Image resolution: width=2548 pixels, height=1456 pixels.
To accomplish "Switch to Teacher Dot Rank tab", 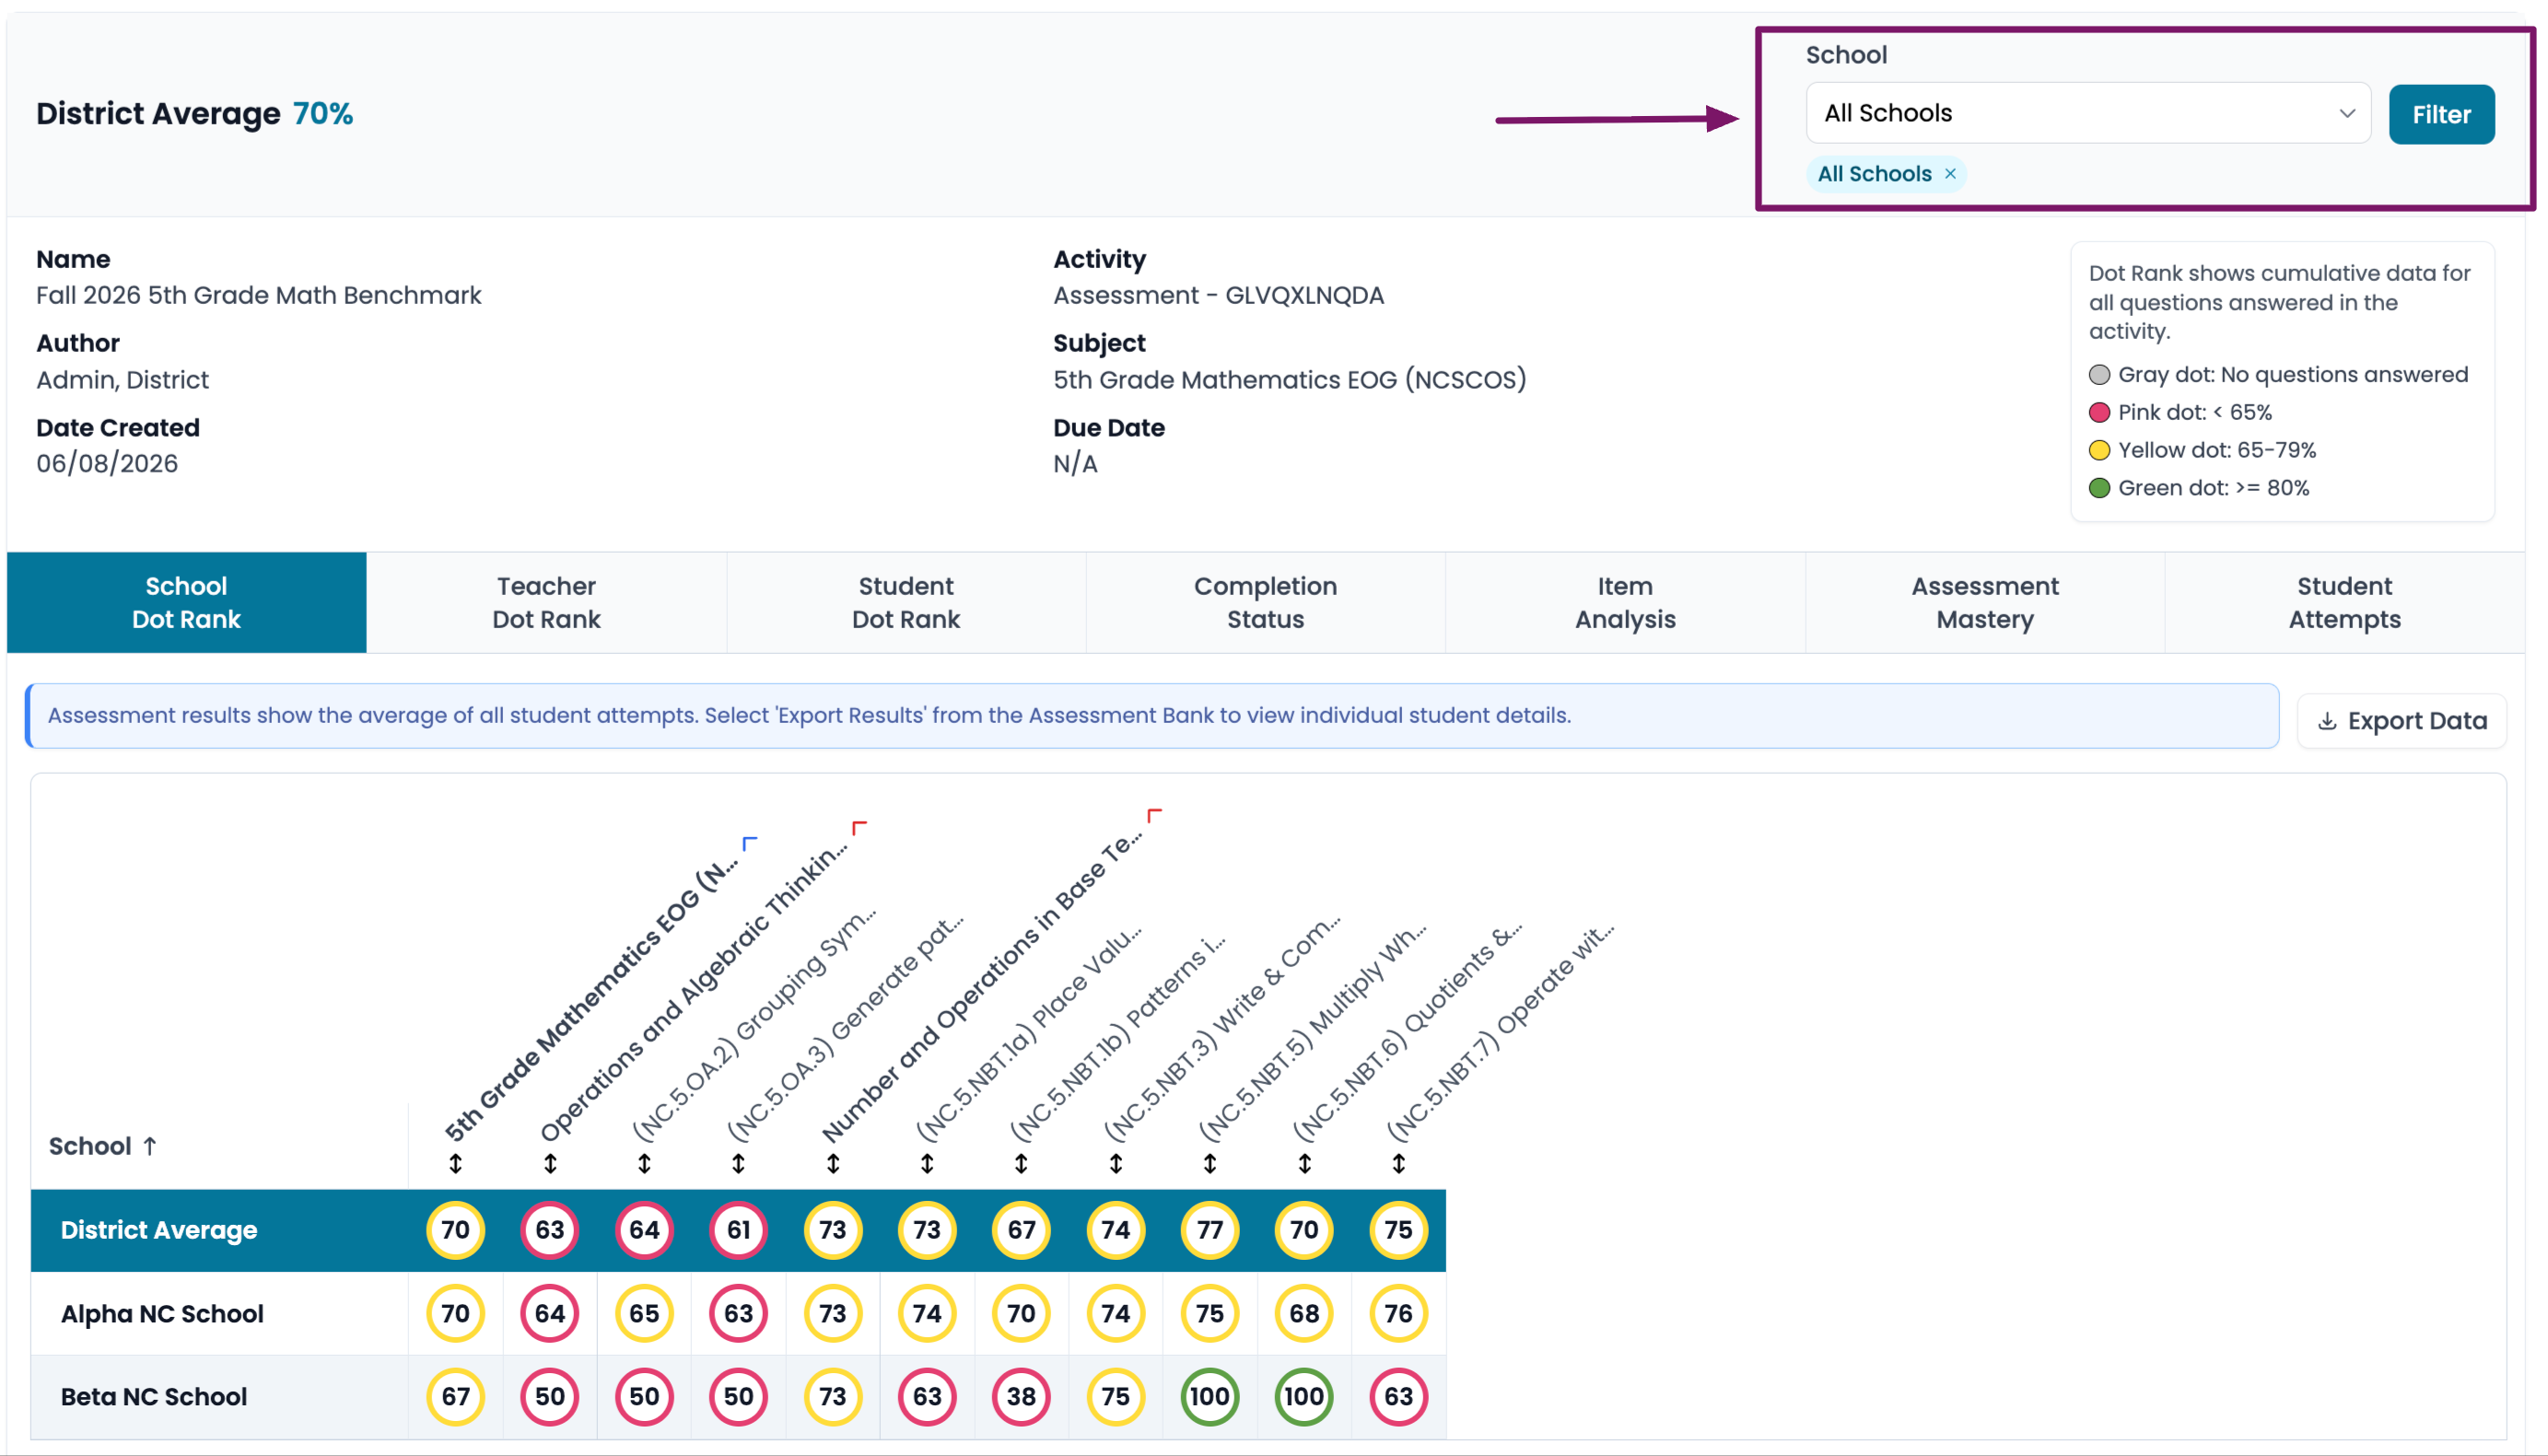I will coord(546,603).
